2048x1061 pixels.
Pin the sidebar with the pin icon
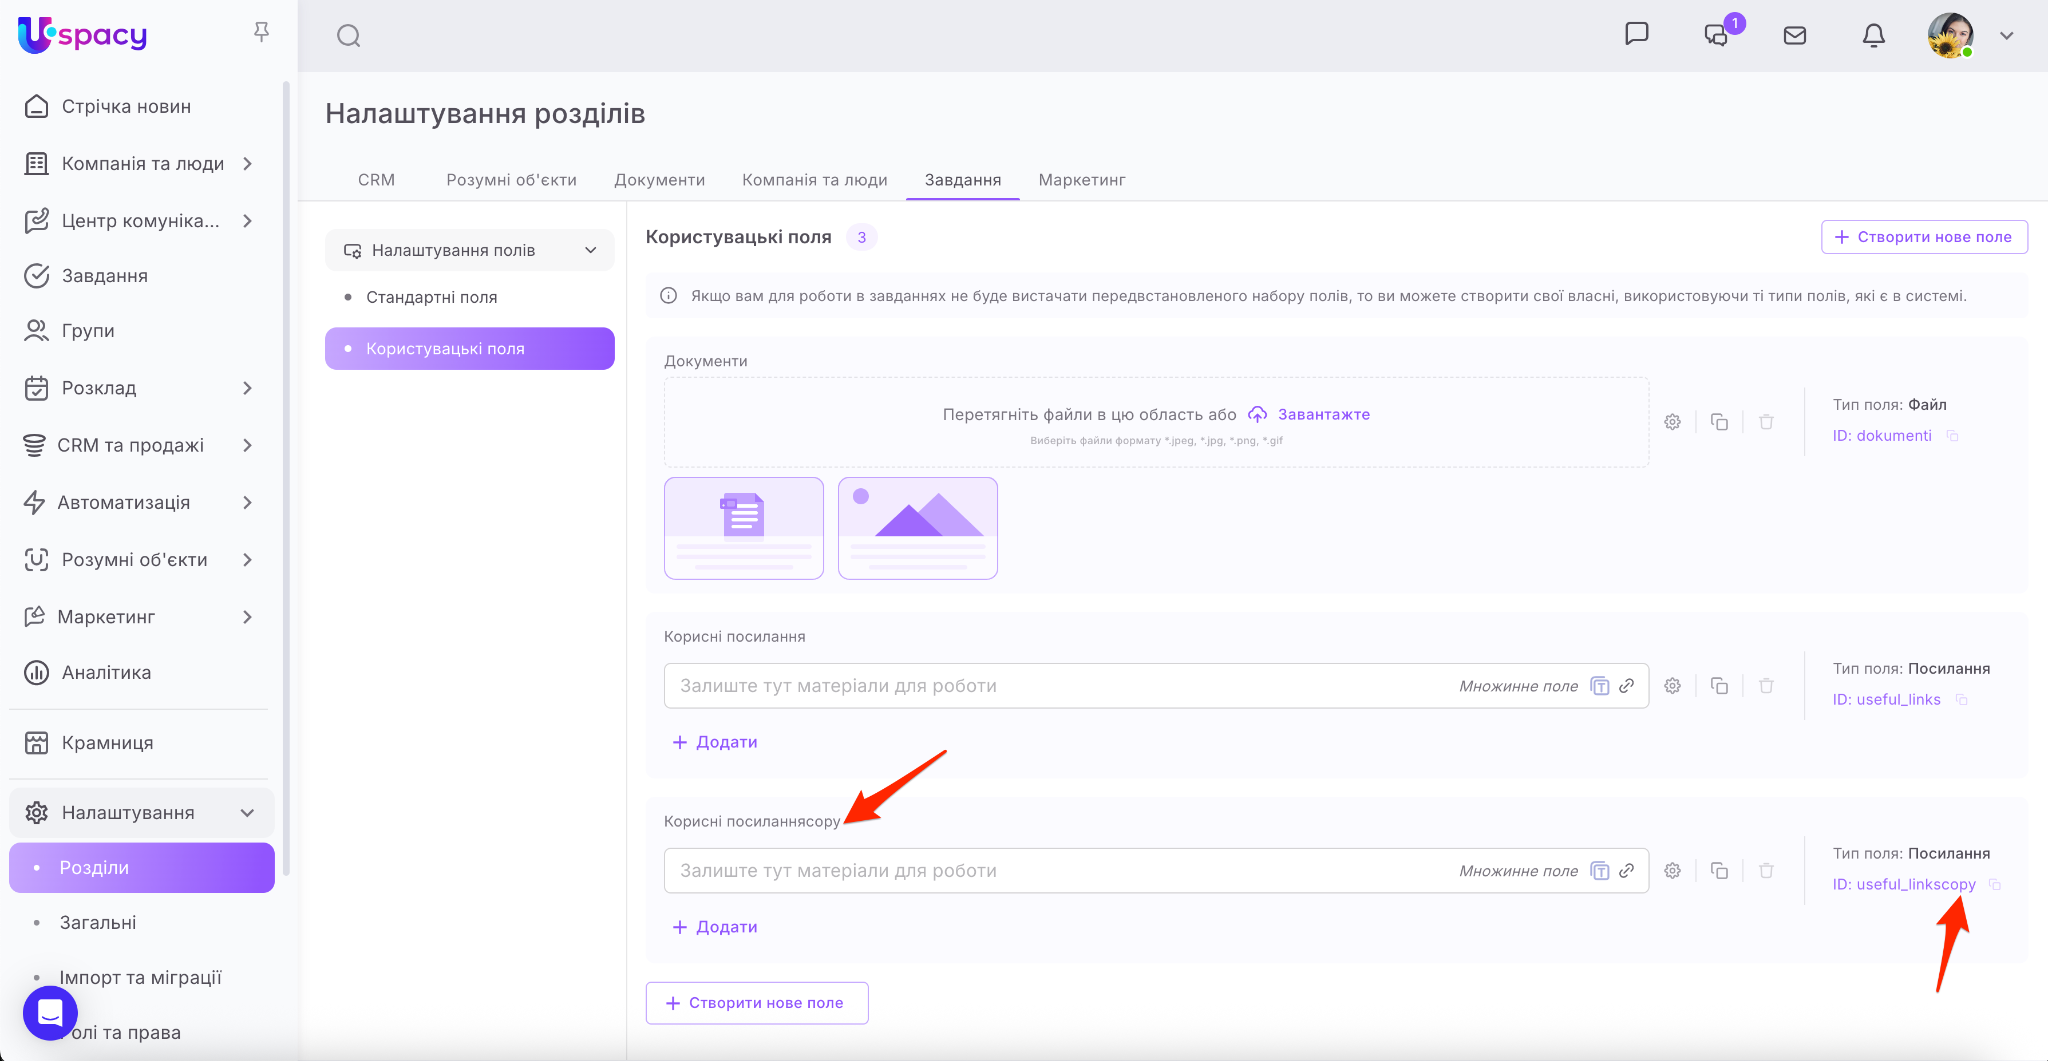[261, 33]
